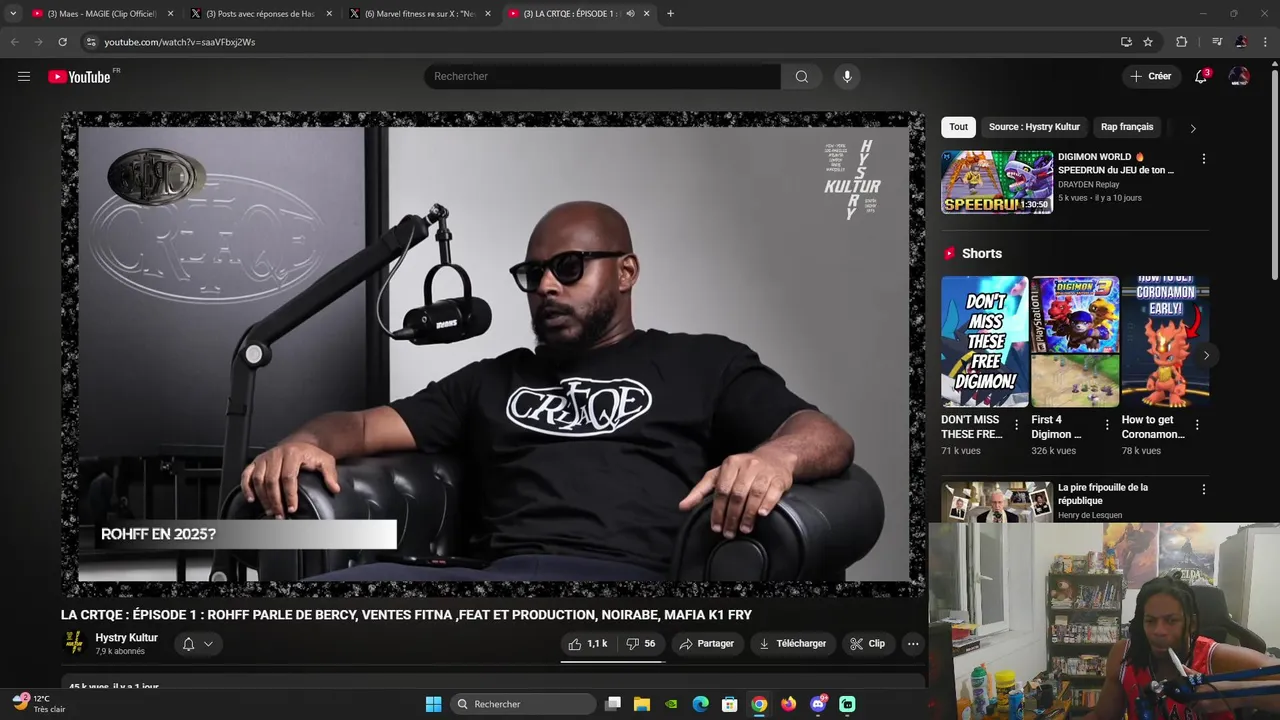Open options for La pire fripouille video
This screenshot has height=720, width=1280.
pyautogui.click(x=1204, y=490)
